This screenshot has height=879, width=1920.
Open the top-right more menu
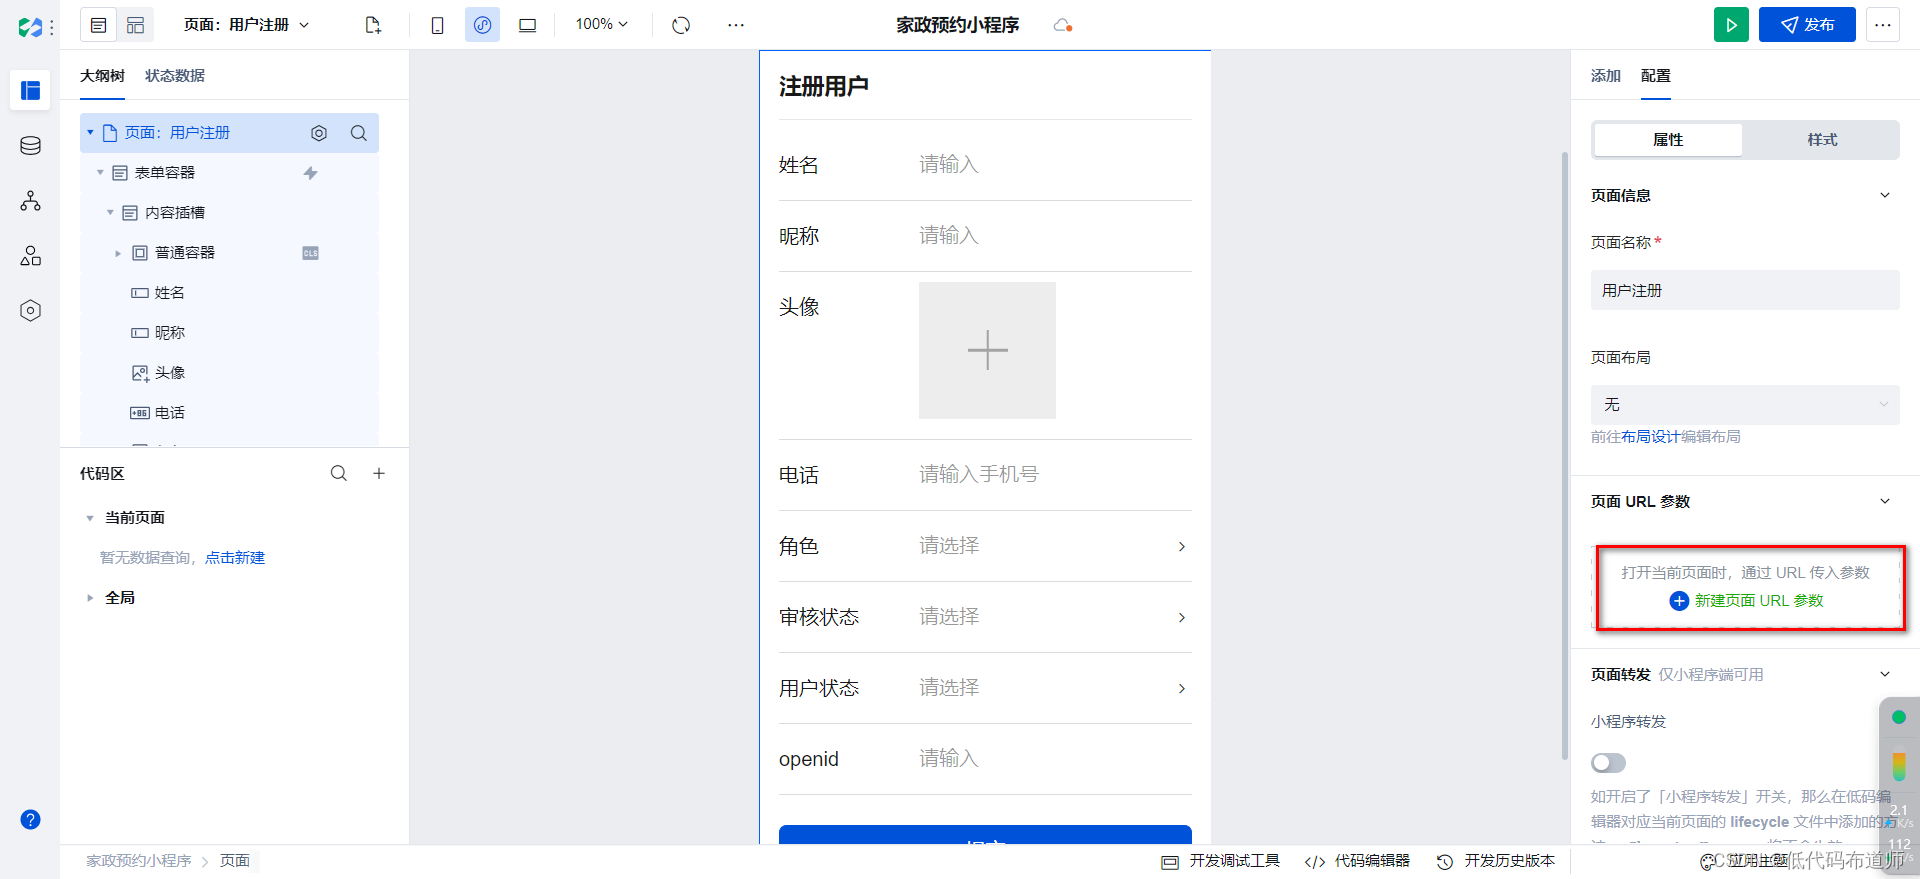tap(1882, 25)
